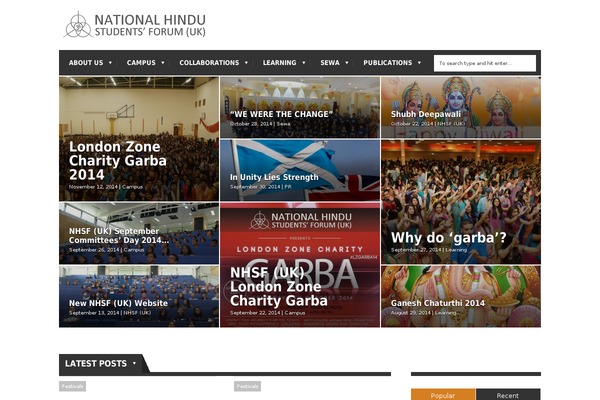Open the Learning menu
This screenshot has height=400, width=600.
pyautogui.click(x=279, y=63)
